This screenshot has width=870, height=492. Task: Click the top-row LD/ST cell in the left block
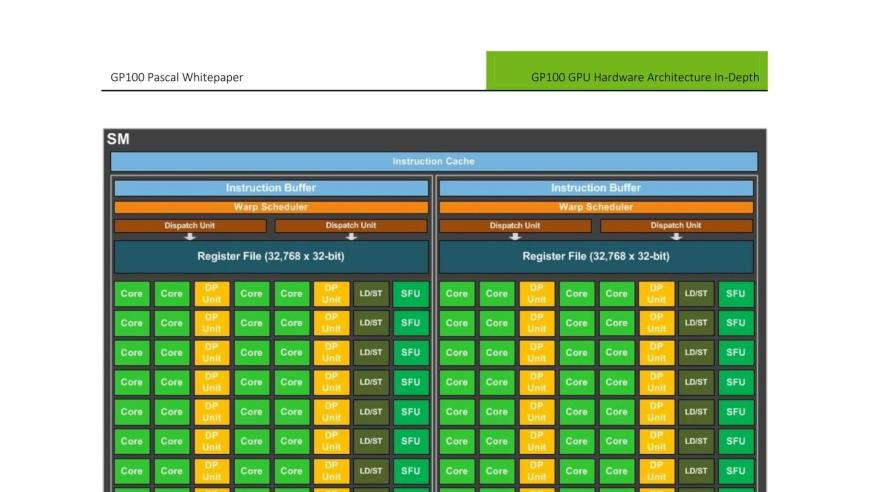click(x=371, y=294)
